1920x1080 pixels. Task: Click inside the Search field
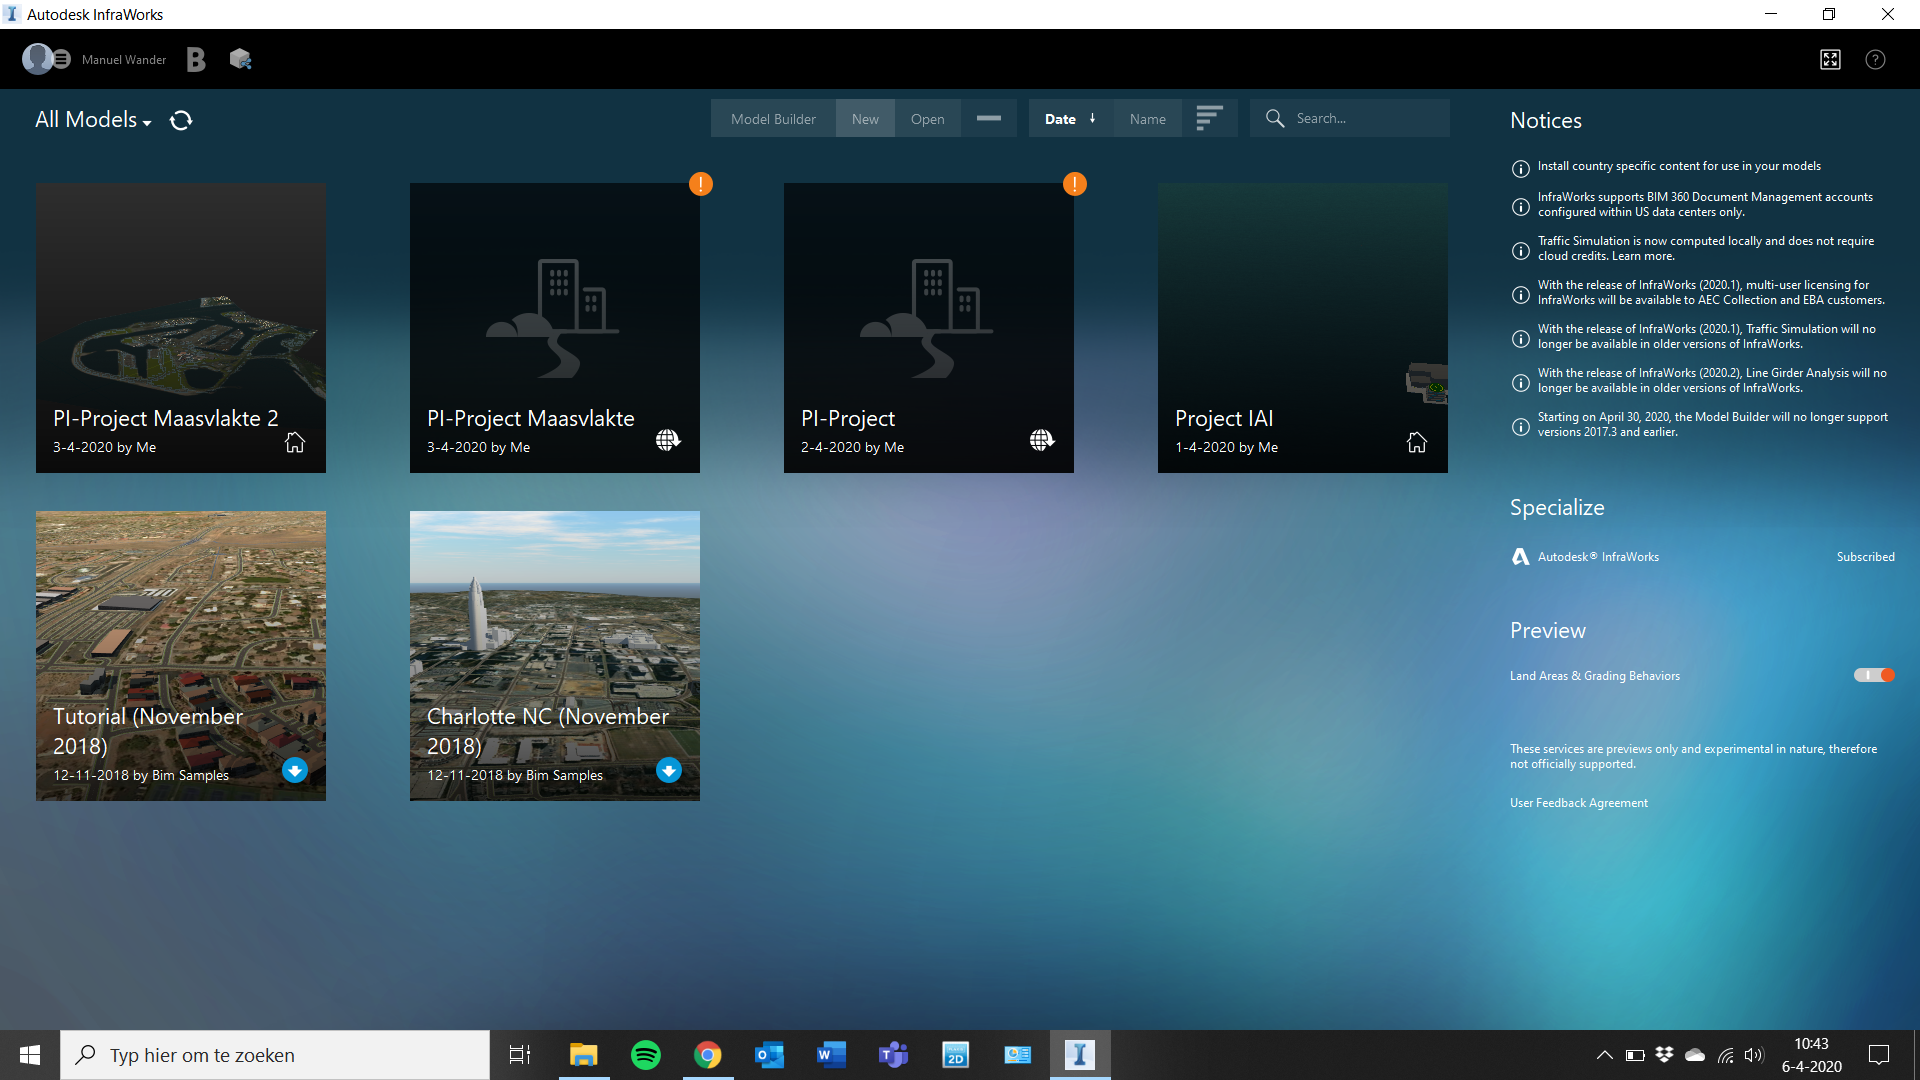tap(1360, 118)
